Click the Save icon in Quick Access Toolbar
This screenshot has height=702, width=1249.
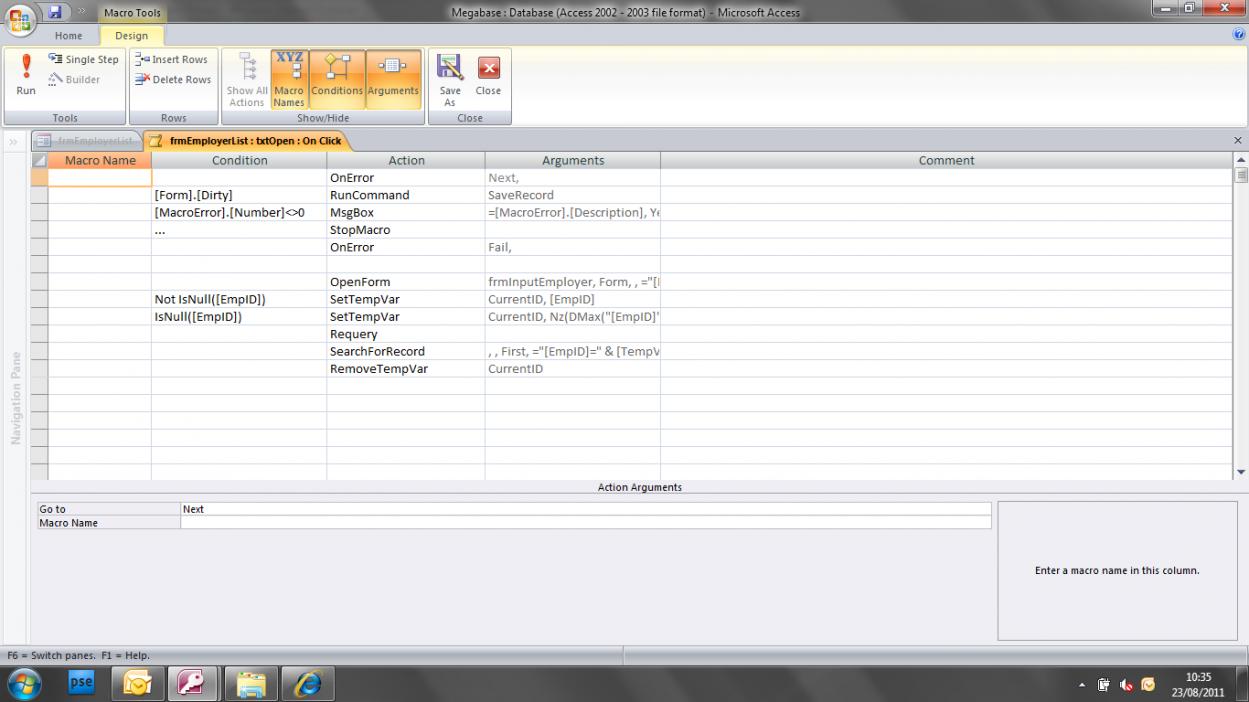[x=56, y=12]
